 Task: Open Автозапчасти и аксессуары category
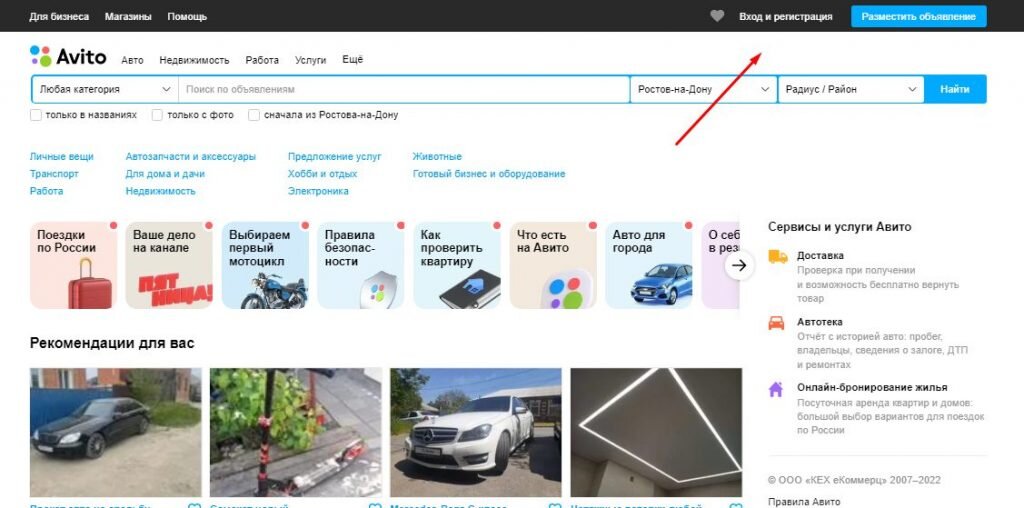click(191, 157)
